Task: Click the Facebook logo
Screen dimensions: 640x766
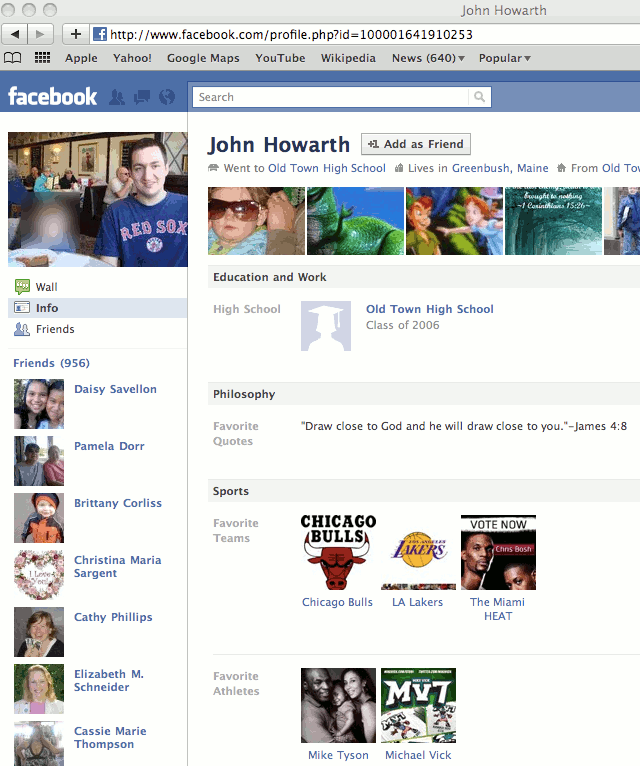Action: pyautogui.click(x=53, y=97)
